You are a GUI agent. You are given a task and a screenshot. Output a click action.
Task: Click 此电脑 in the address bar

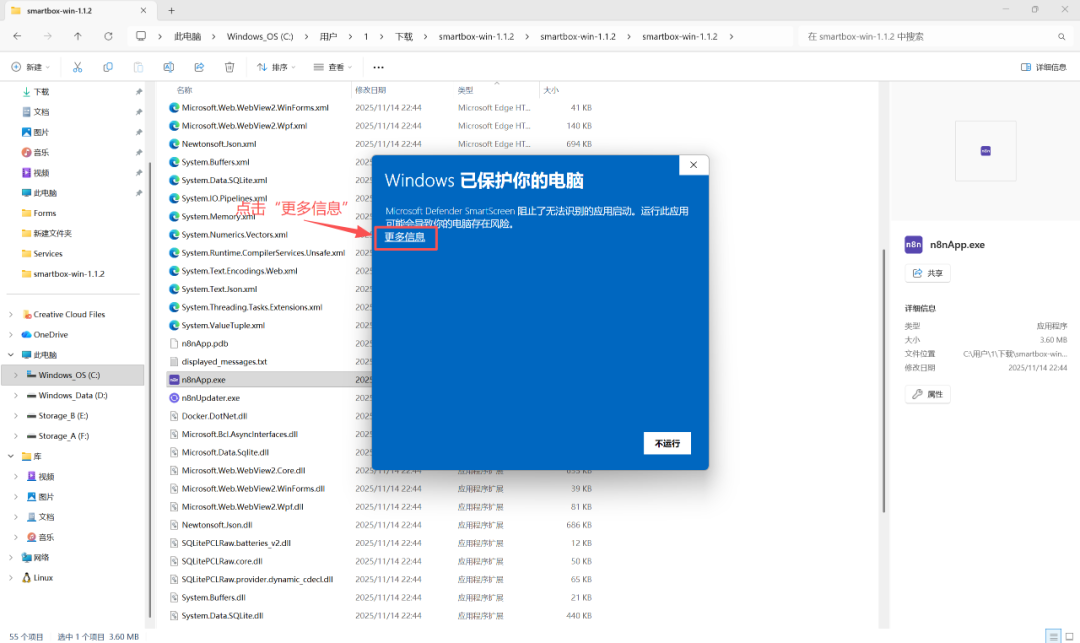click(x=187, y=36)
